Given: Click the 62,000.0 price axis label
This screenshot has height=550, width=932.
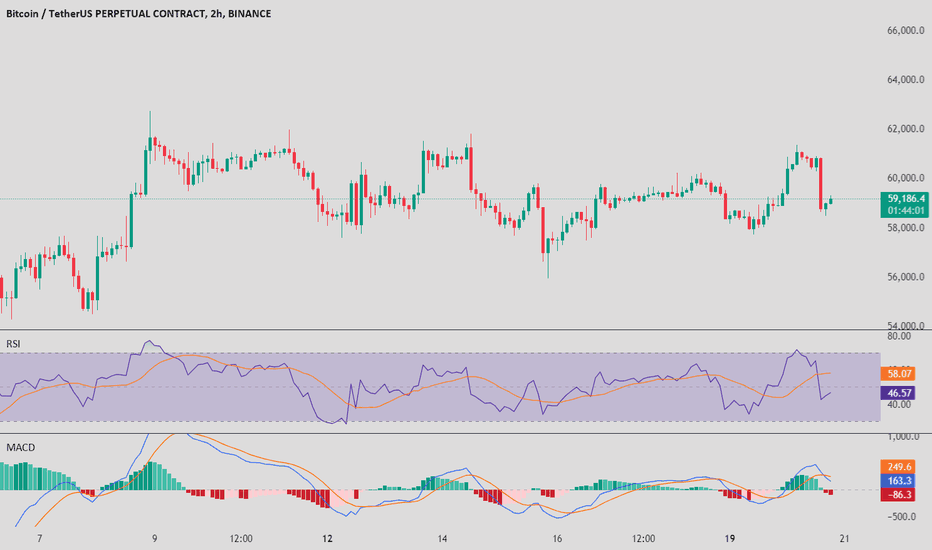Looking at the screenshot, I should pyautogui.click(x=906, y=128).
